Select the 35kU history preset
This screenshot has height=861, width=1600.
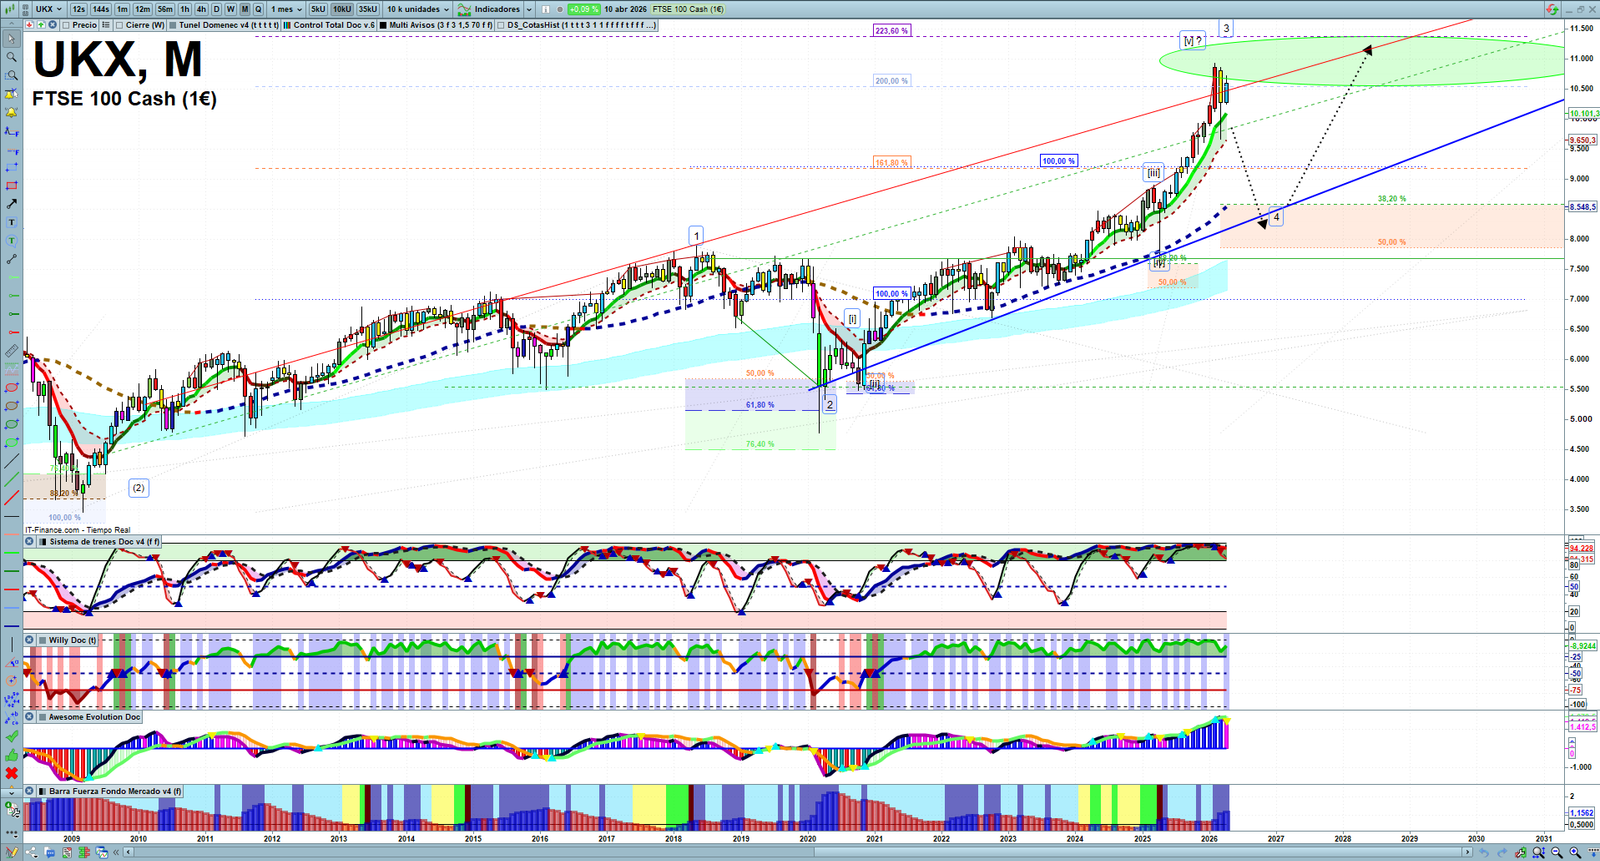tap(368, 9)
